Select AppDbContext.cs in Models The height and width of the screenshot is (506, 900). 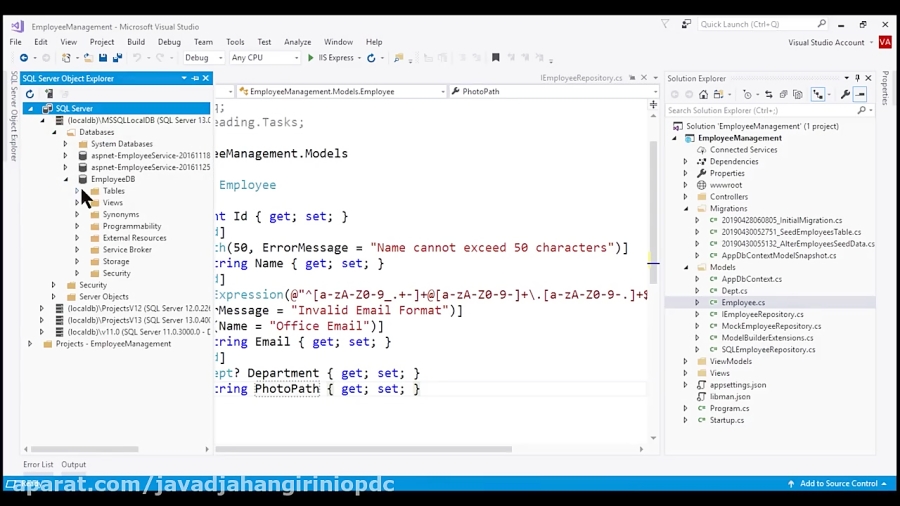tap(751, 279)
